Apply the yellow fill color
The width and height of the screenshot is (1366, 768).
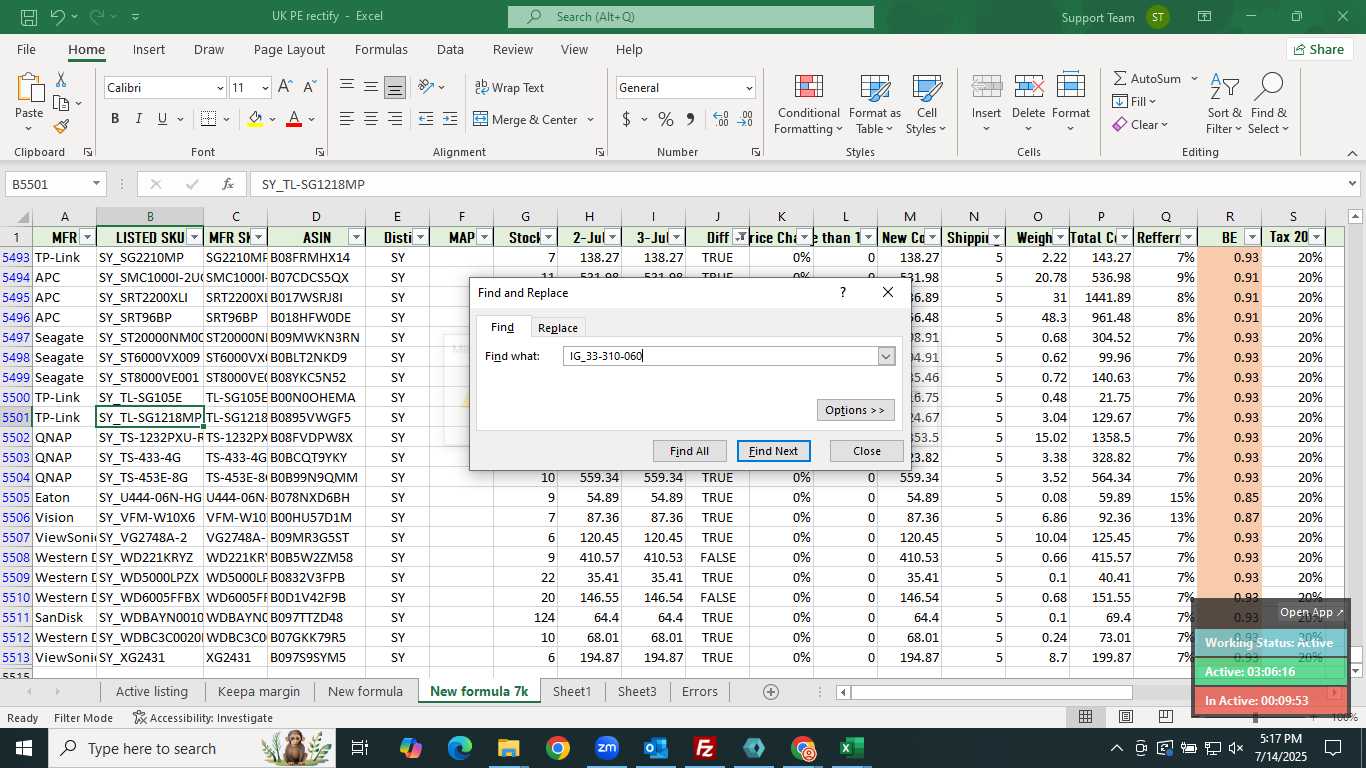[x=255, y=119]
